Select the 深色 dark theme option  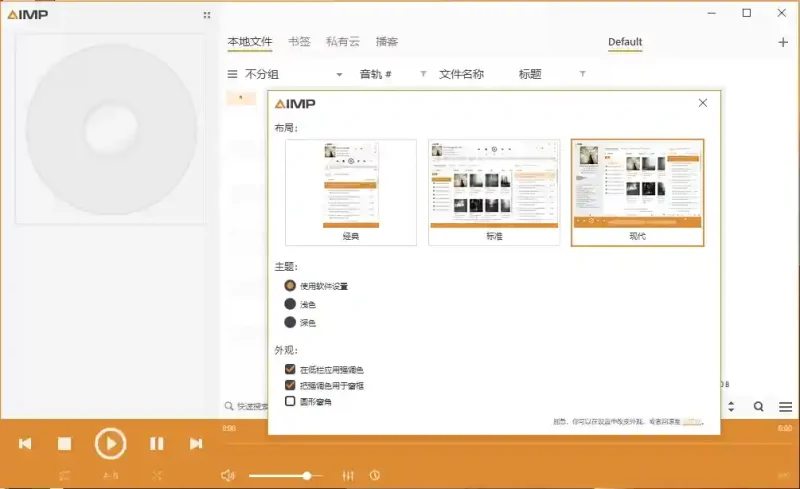(290, 322)
